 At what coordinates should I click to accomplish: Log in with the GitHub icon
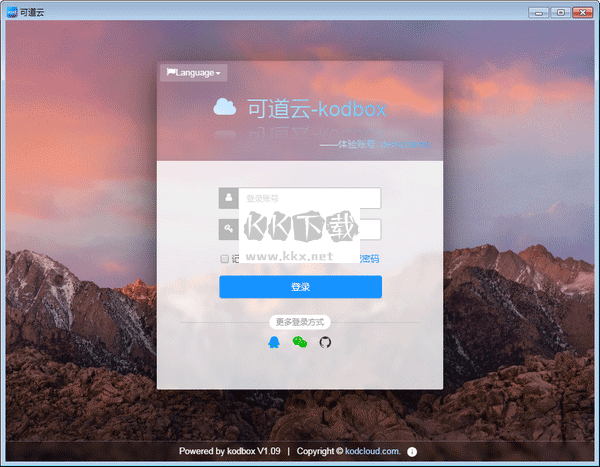(325, 342)
